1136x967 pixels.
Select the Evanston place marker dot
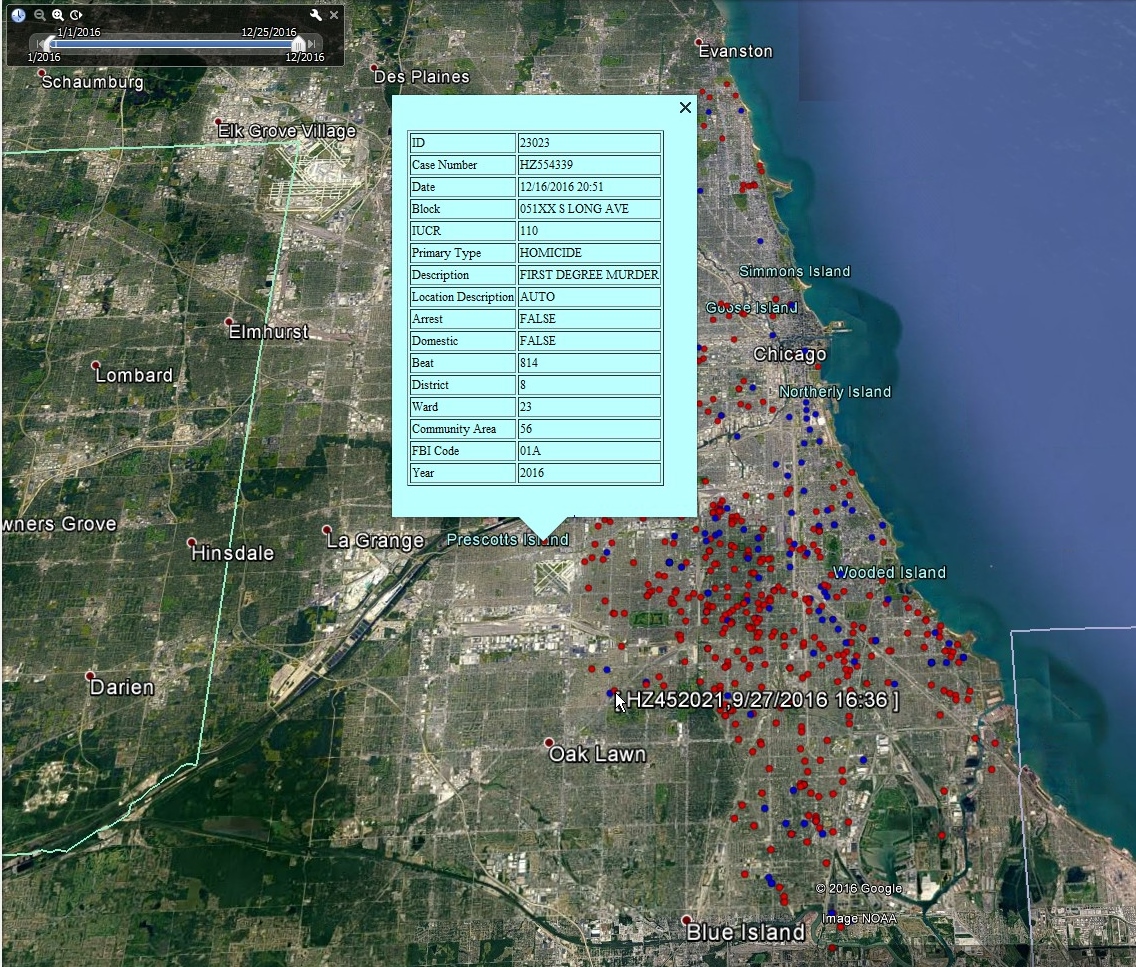700,42
